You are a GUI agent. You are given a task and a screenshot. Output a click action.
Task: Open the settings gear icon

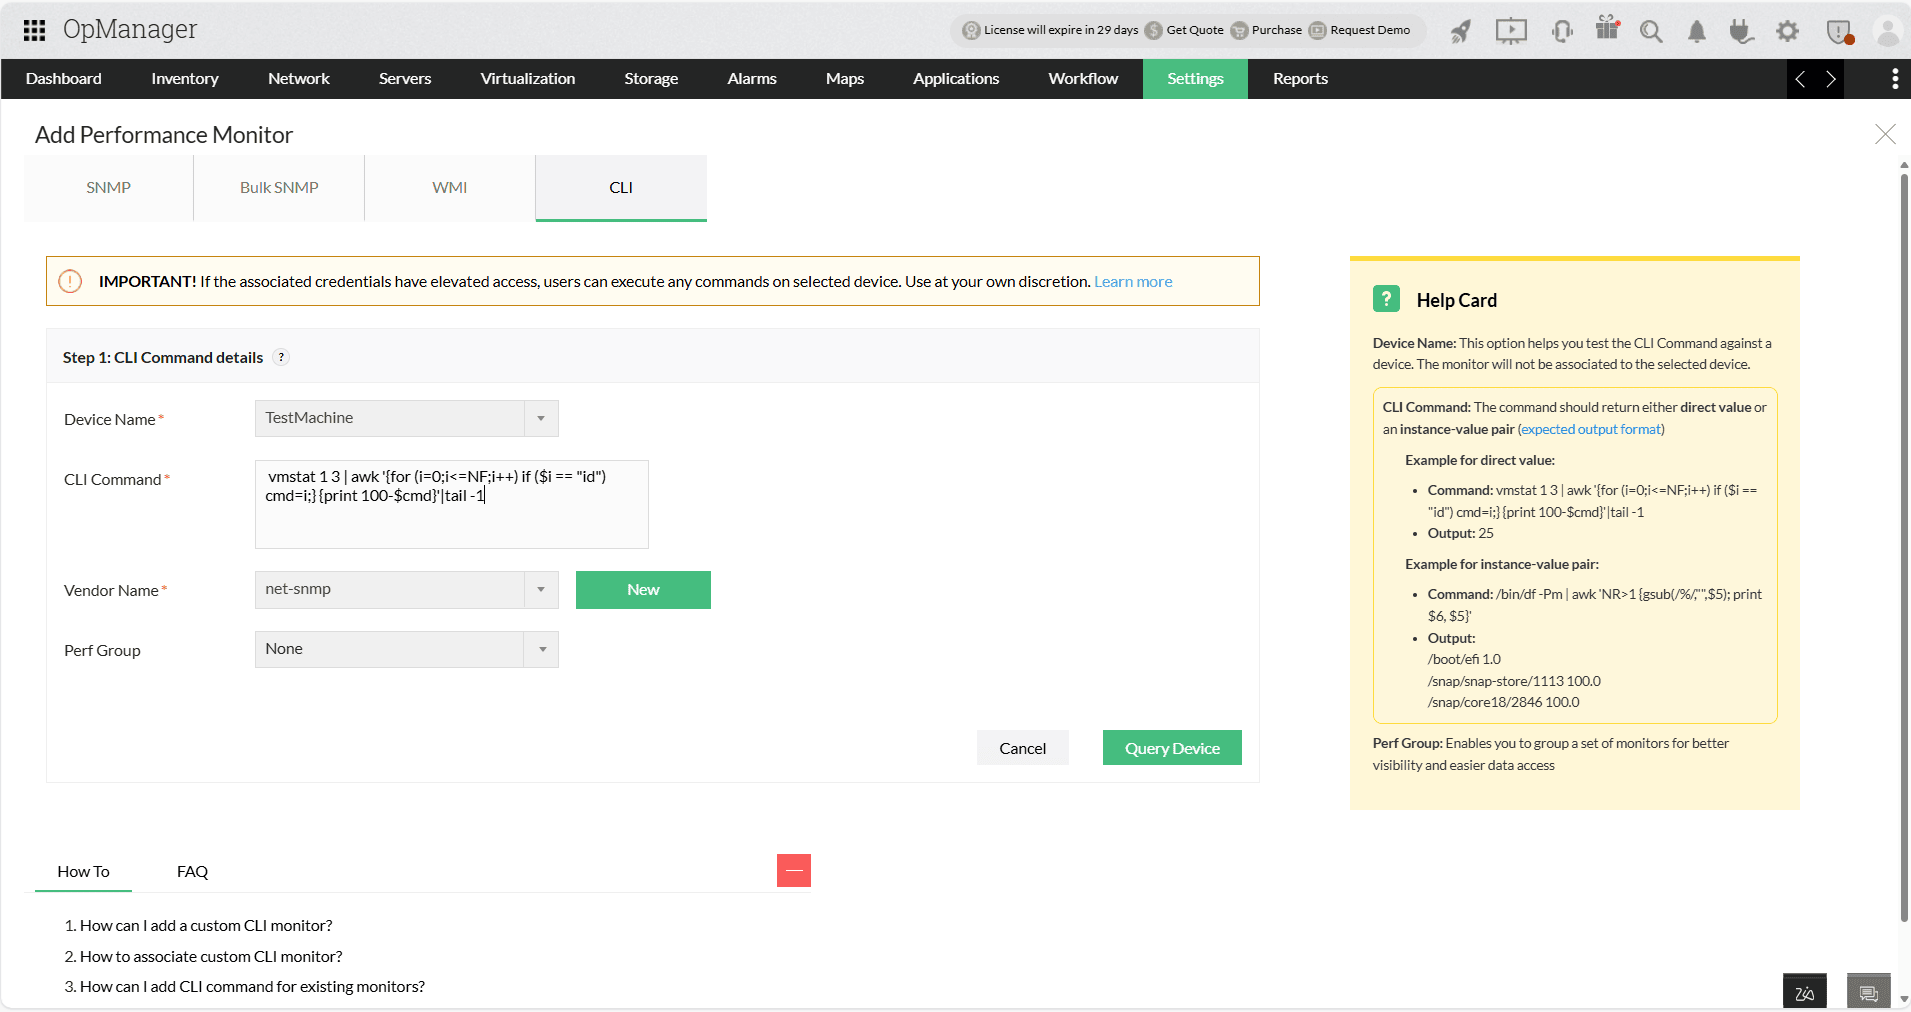(1788, 31)
